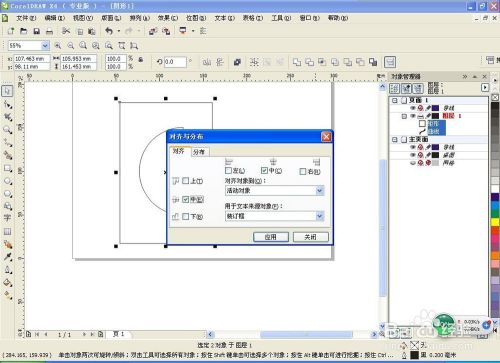
Task: Click the Open file folder icon
Action: point(23,31)
